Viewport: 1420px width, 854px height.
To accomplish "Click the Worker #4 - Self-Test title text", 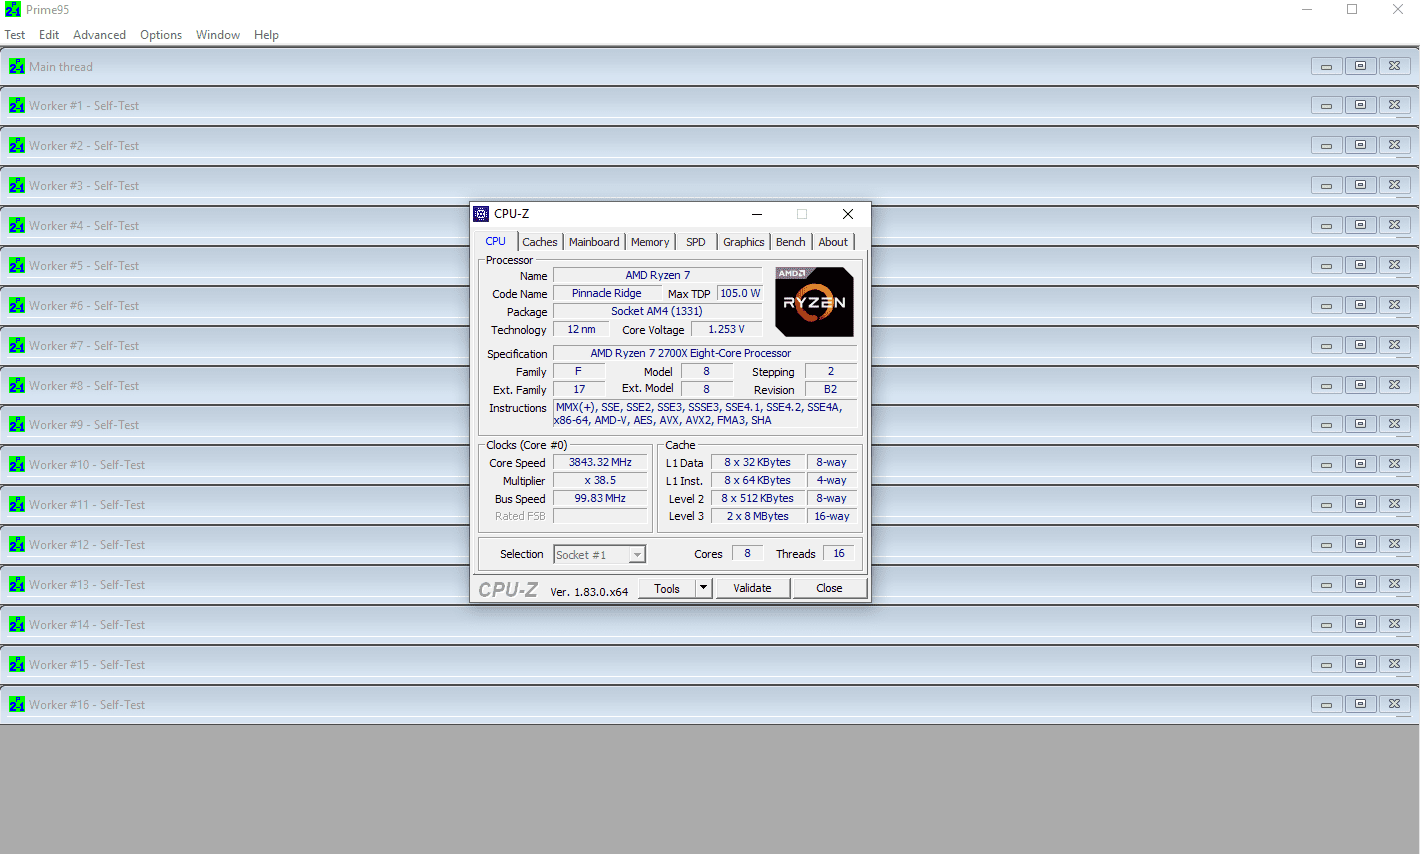I will pyautogui.click(x=84, y=226).
